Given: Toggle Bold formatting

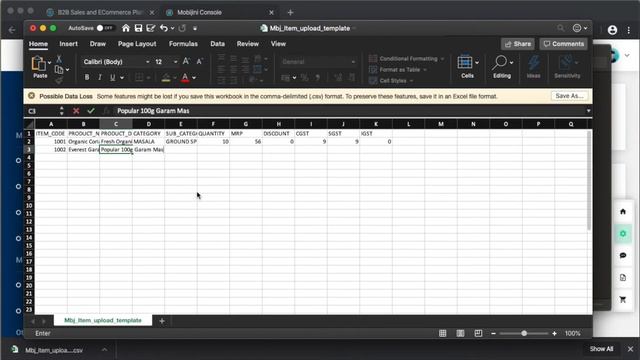Looking at the screenshot, I should click(x=87, y=77).
